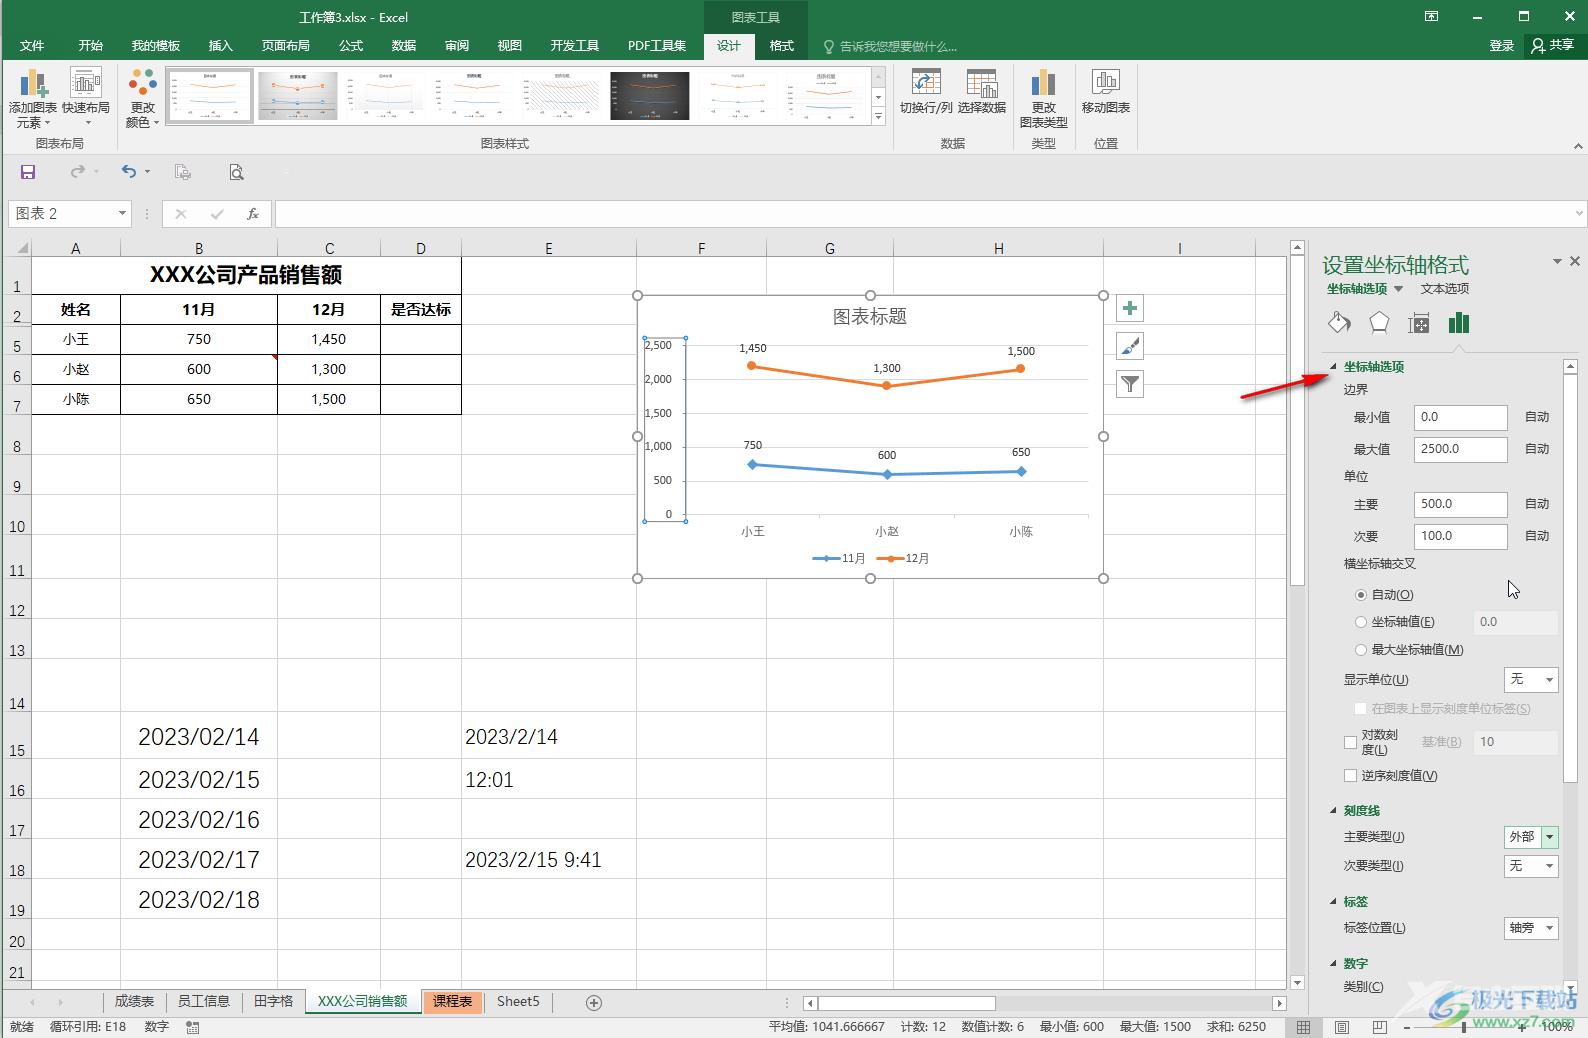Collapse Tick Marks section
Viewport: 1588px width, 1038px height.
[x=1333, y=811]
